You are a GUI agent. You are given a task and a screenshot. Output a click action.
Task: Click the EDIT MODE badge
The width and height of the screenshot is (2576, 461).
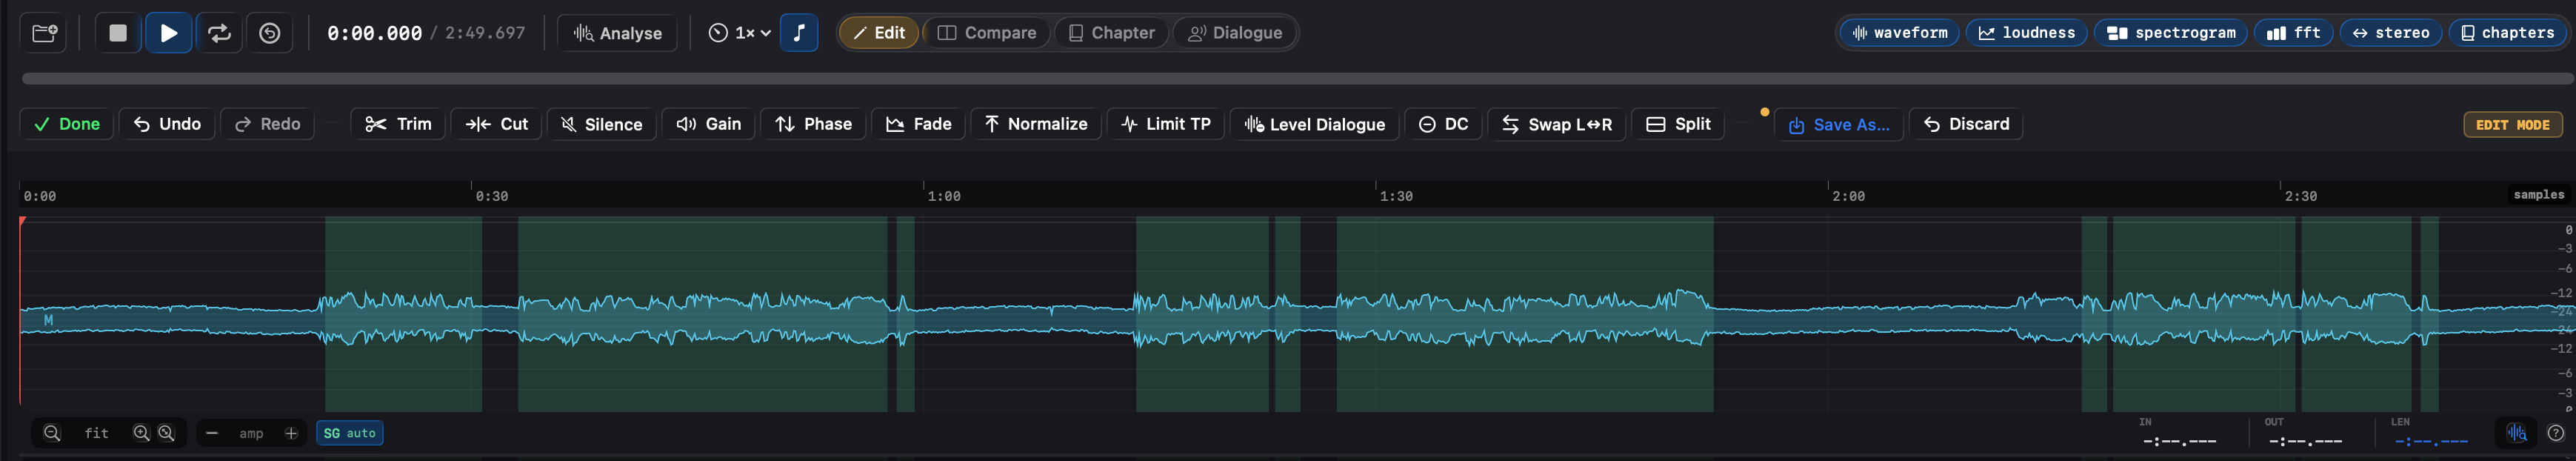2512,125
